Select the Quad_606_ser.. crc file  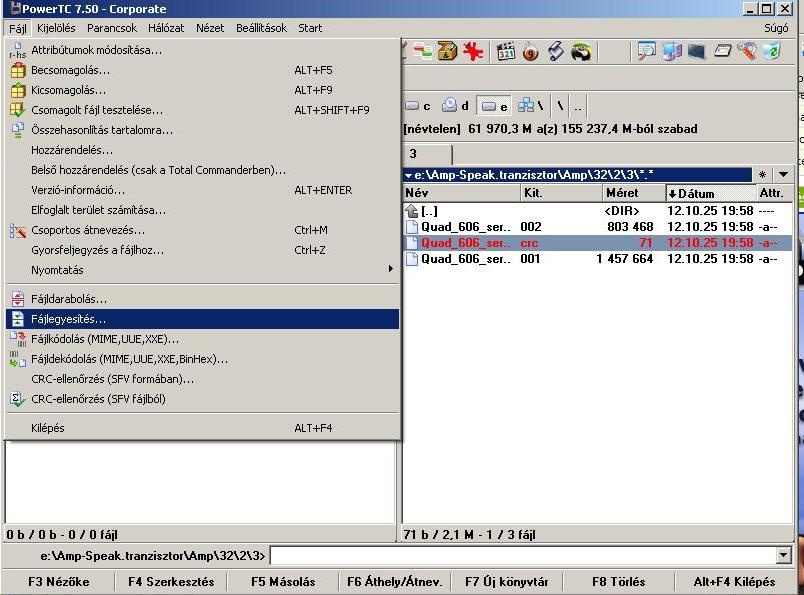(597, 243)
